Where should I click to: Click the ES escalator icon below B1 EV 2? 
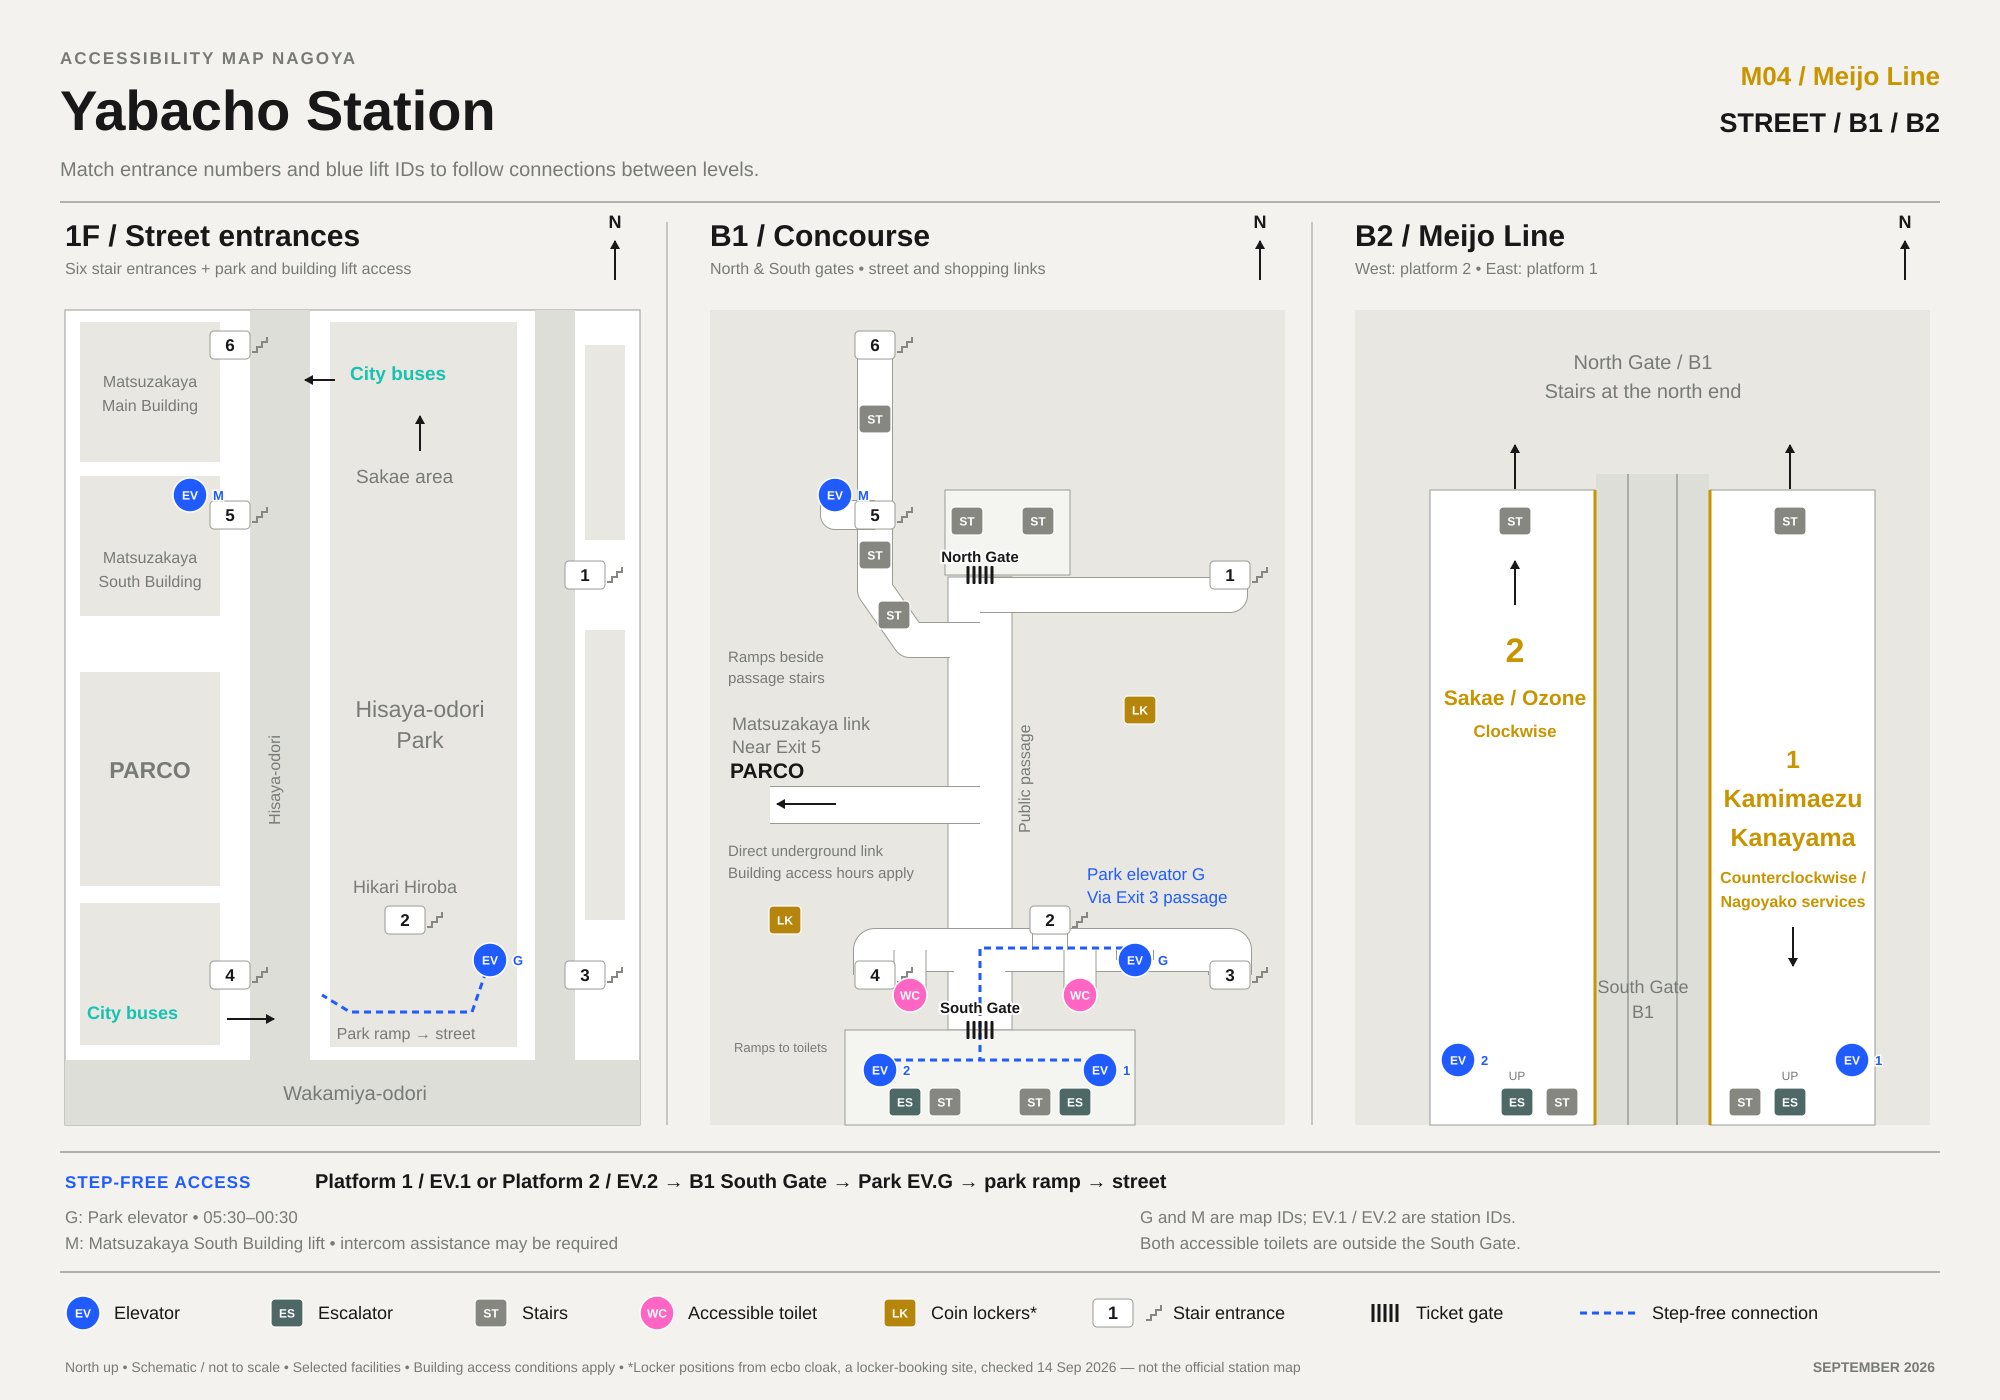tap(905, 1102)
